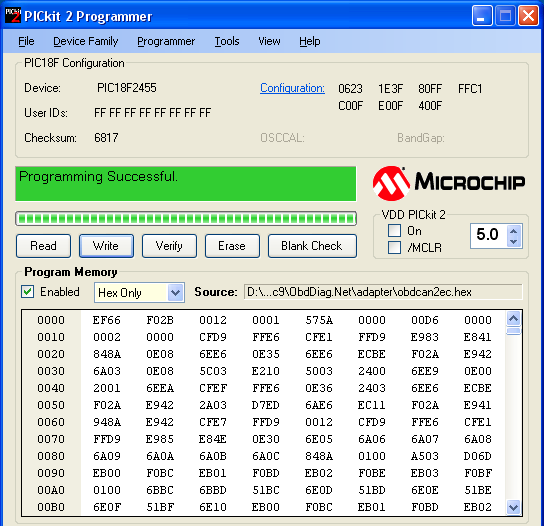Increase VDD voltage with up arrow
This screenshot has width=544, height=526.
pyautogui.click(x=514, y=230)
